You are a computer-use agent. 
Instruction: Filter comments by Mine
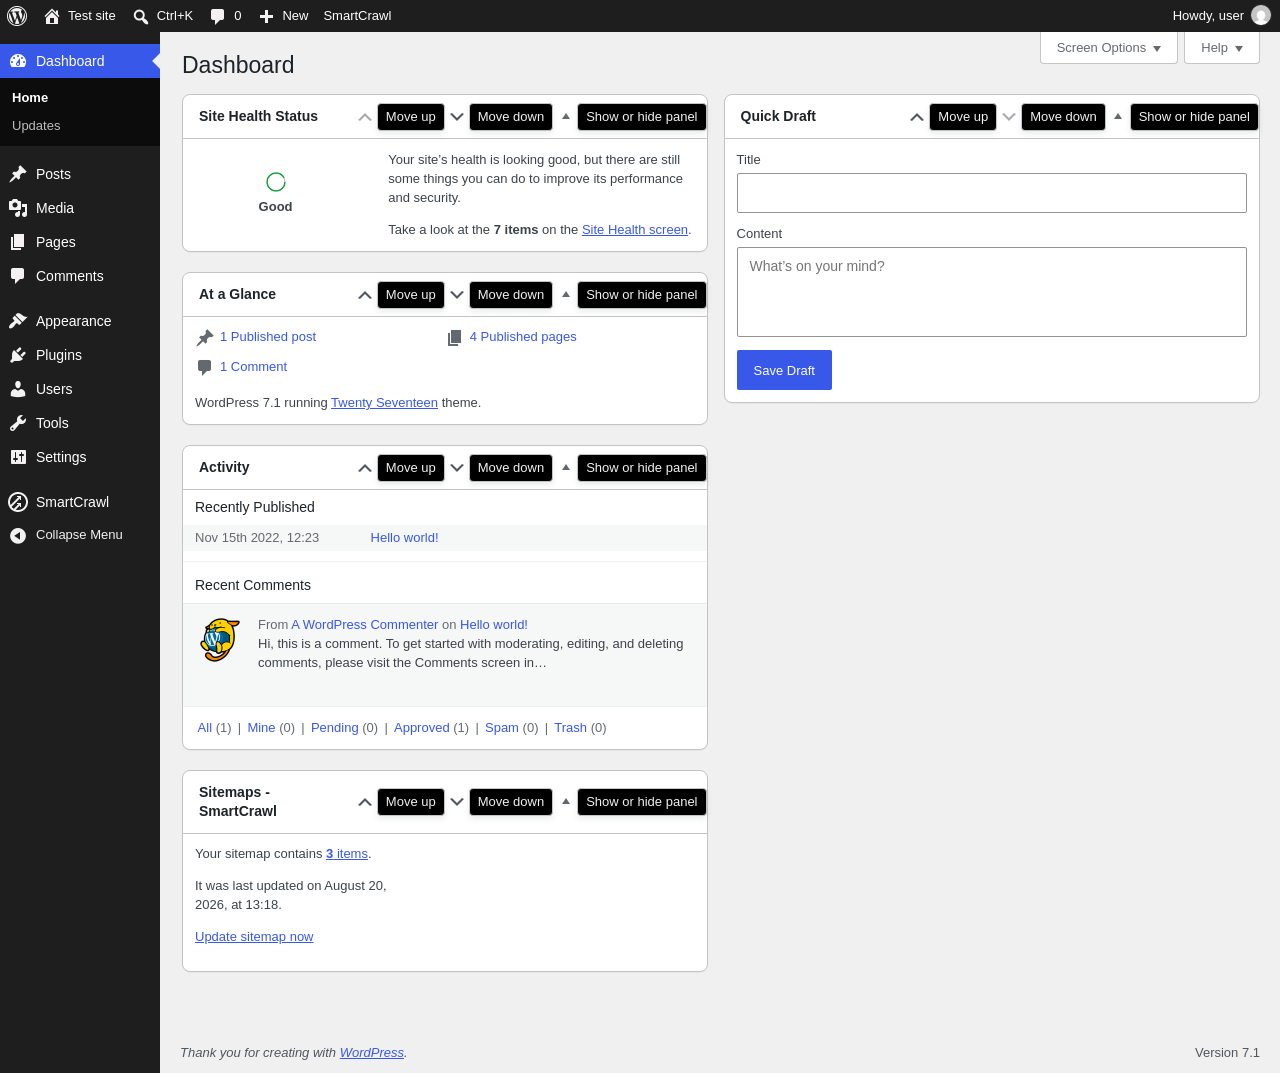pyautogui.click(x=261, y=728)
